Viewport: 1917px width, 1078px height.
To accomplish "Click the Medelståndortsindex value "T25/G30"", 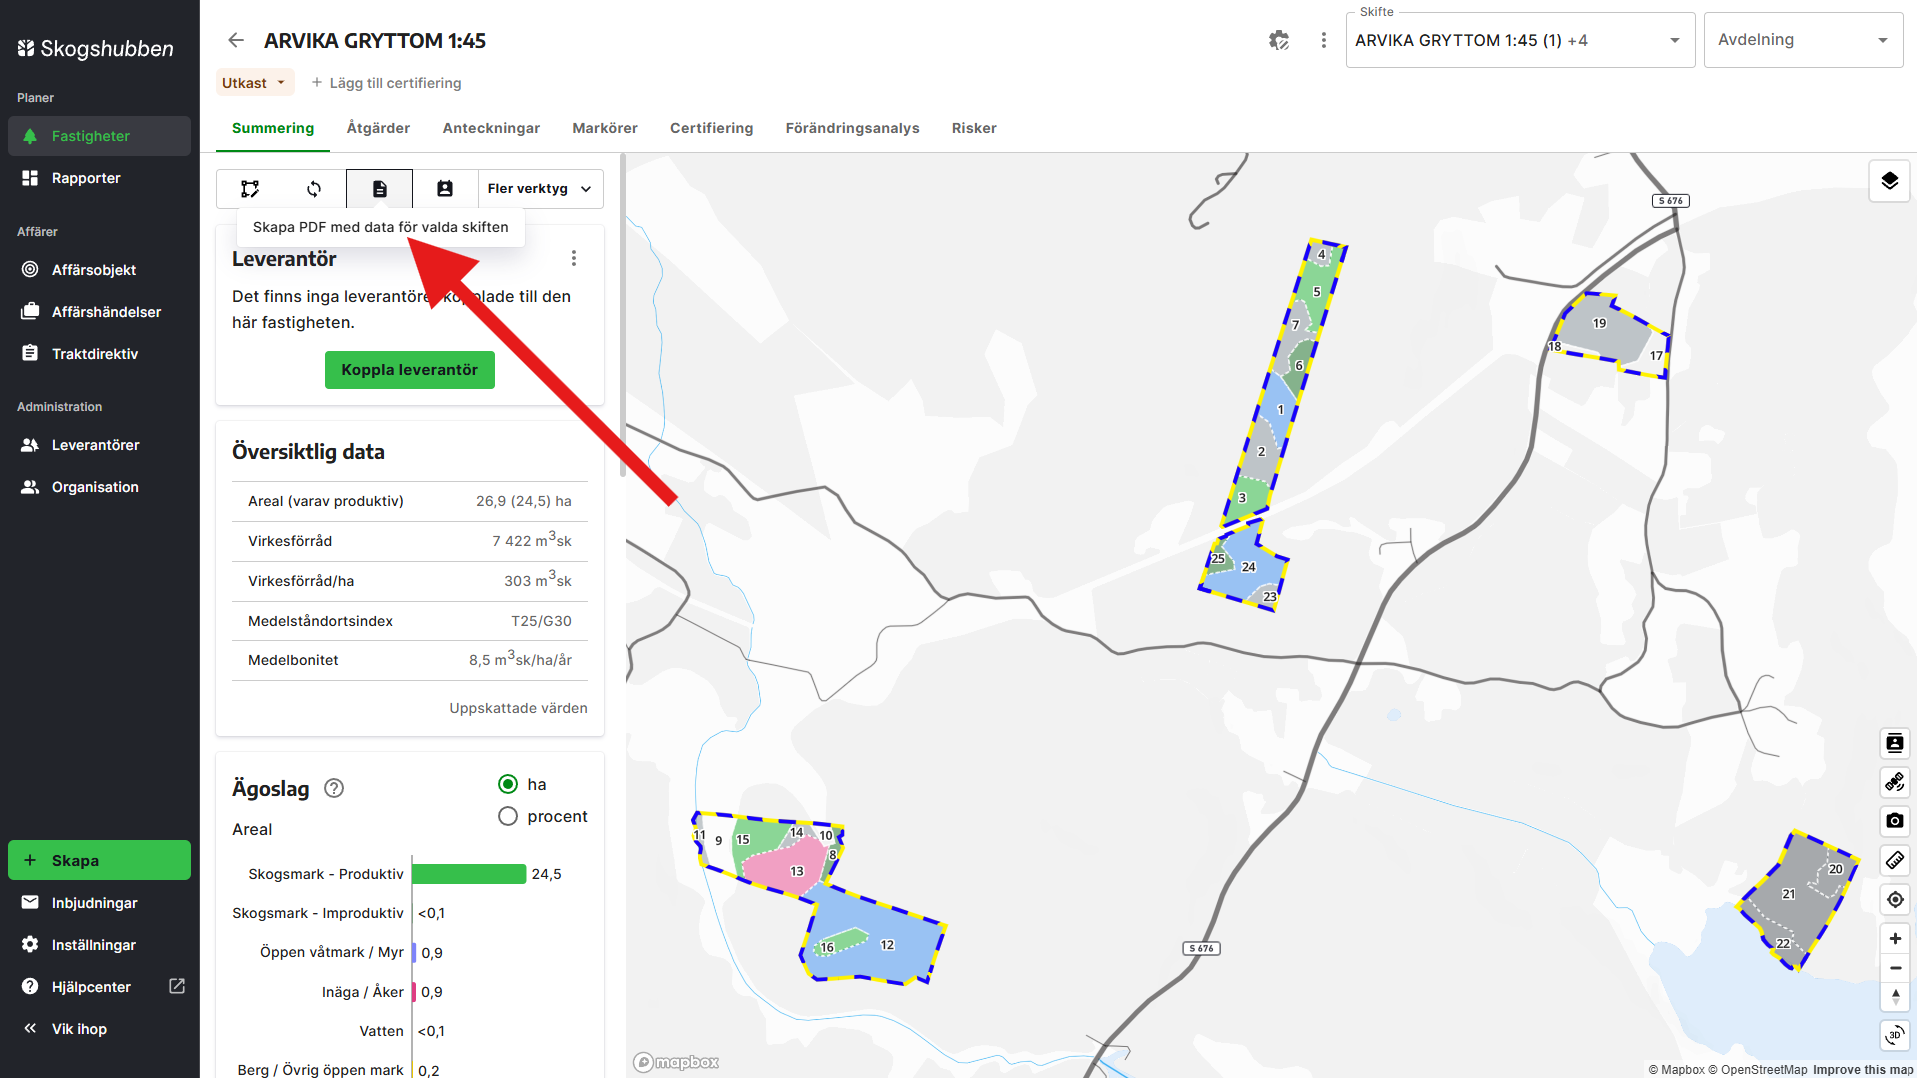I will [541, 621].
